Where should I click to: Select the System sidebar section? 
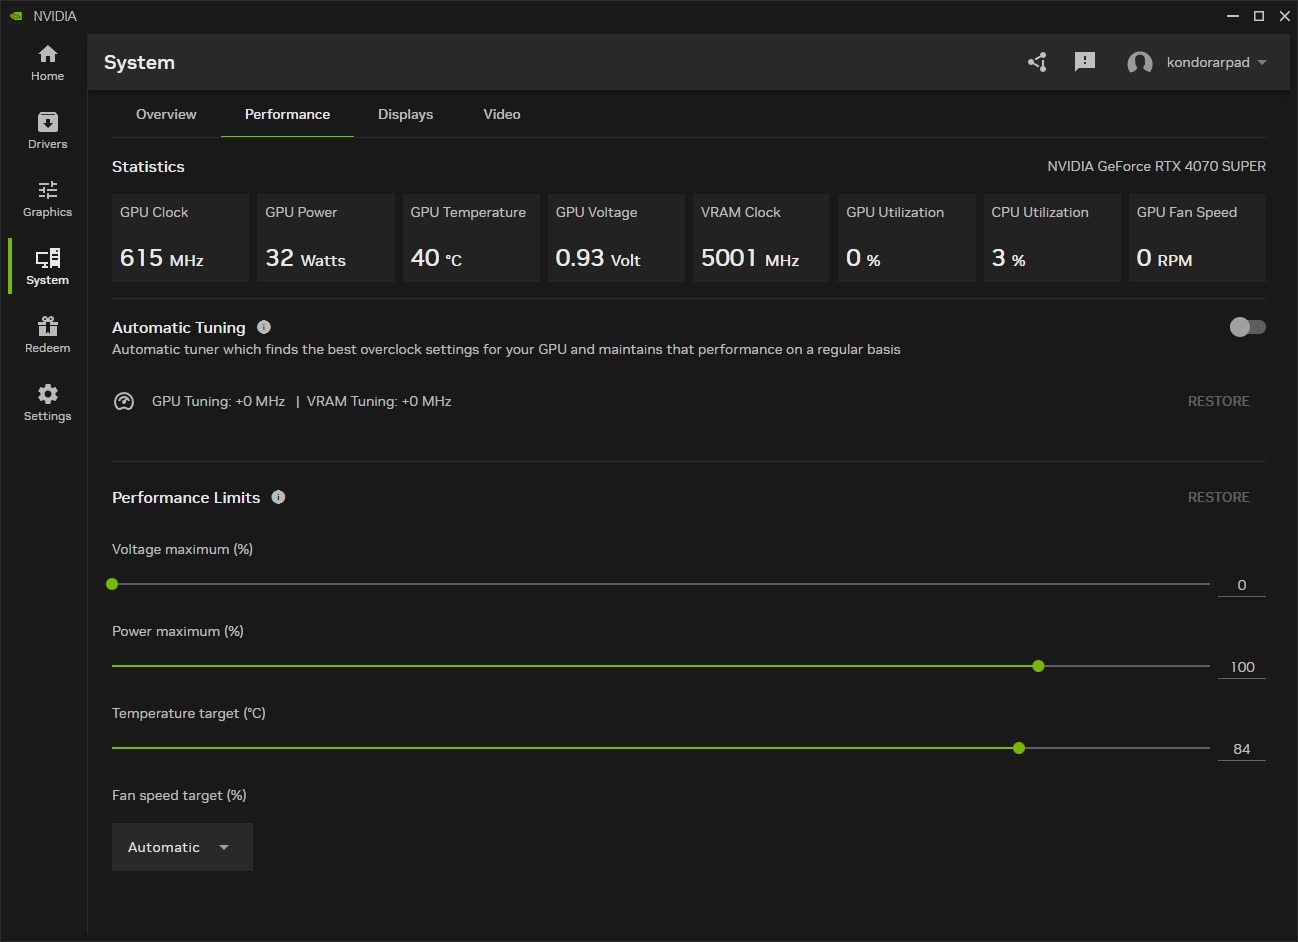click(47, 266)
